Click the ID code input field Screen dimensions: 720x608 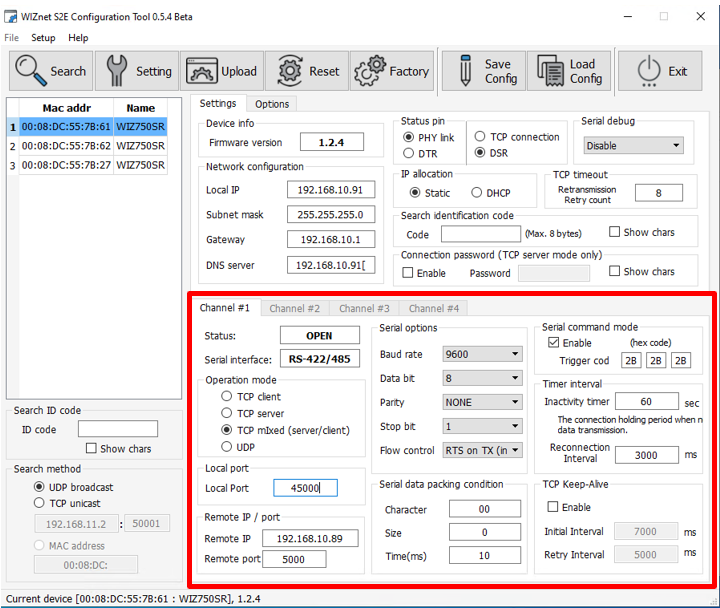(x=118, y=429)
